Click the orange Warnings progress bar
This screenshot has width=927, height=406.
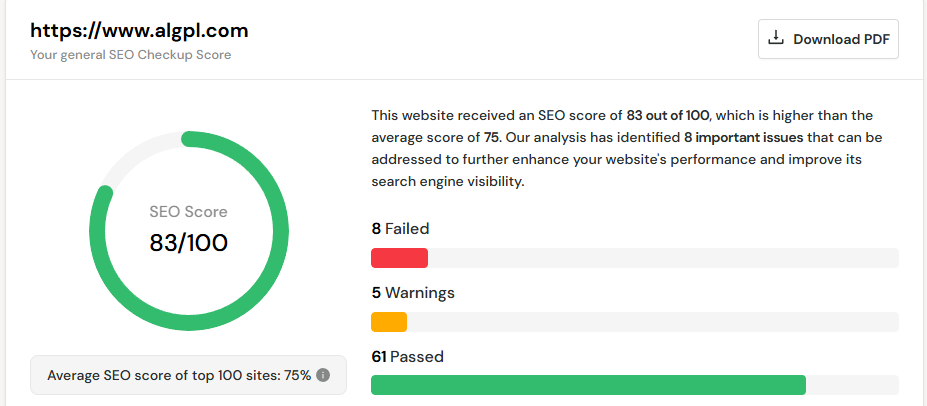click(389, 322)
